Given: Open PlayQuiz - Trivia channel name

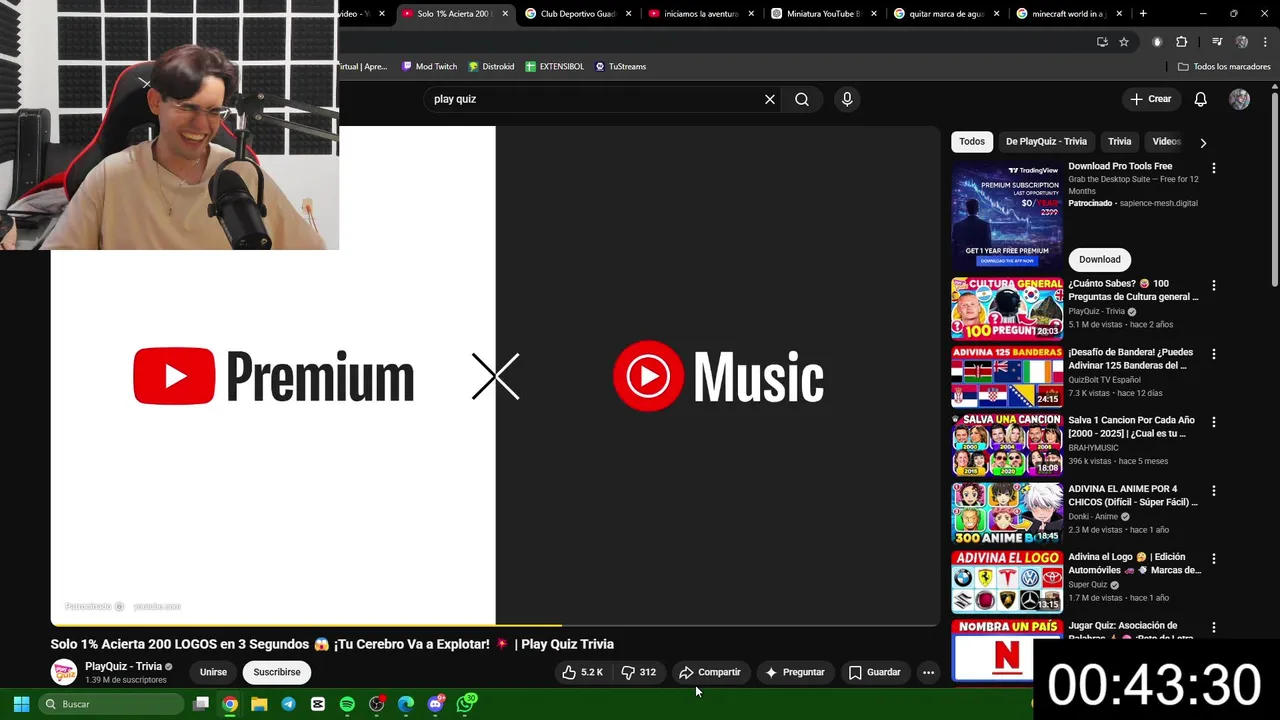Looking at the screenshot, I should pyautogui.click(x=123, y=666).
